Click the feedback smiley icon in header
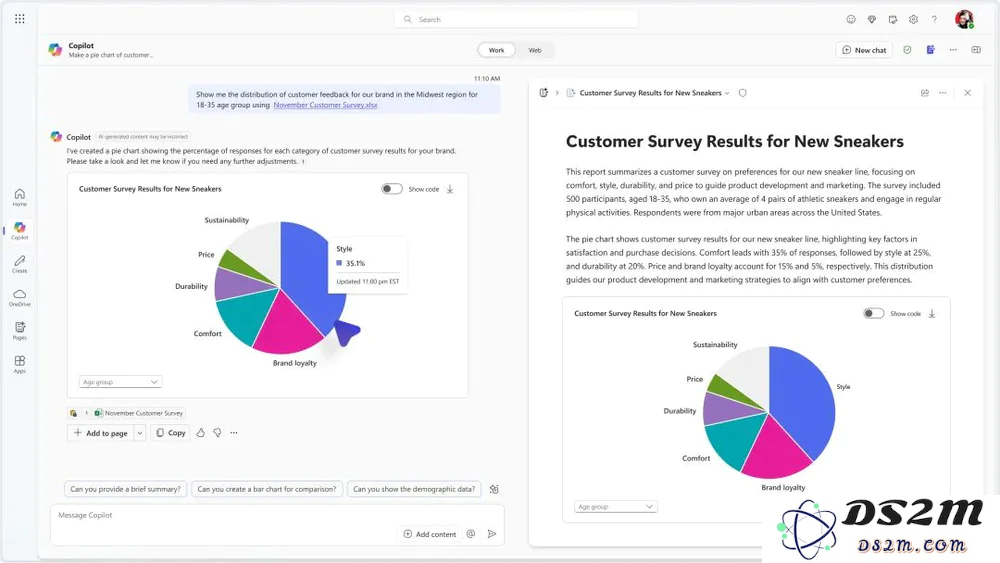Screen dimensions: 1000x563 [851, 19]
